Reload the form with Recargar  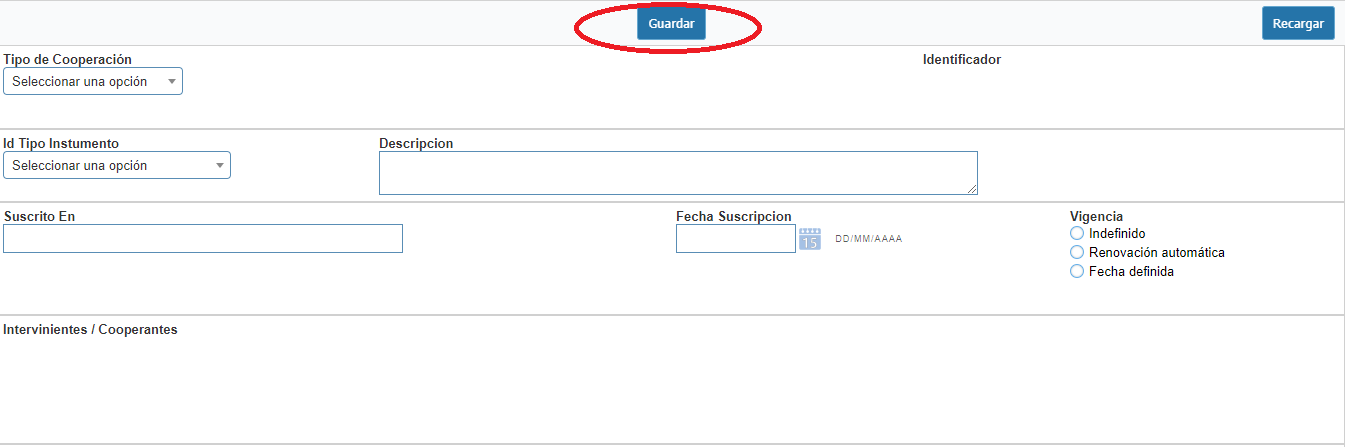point(1298,23)
